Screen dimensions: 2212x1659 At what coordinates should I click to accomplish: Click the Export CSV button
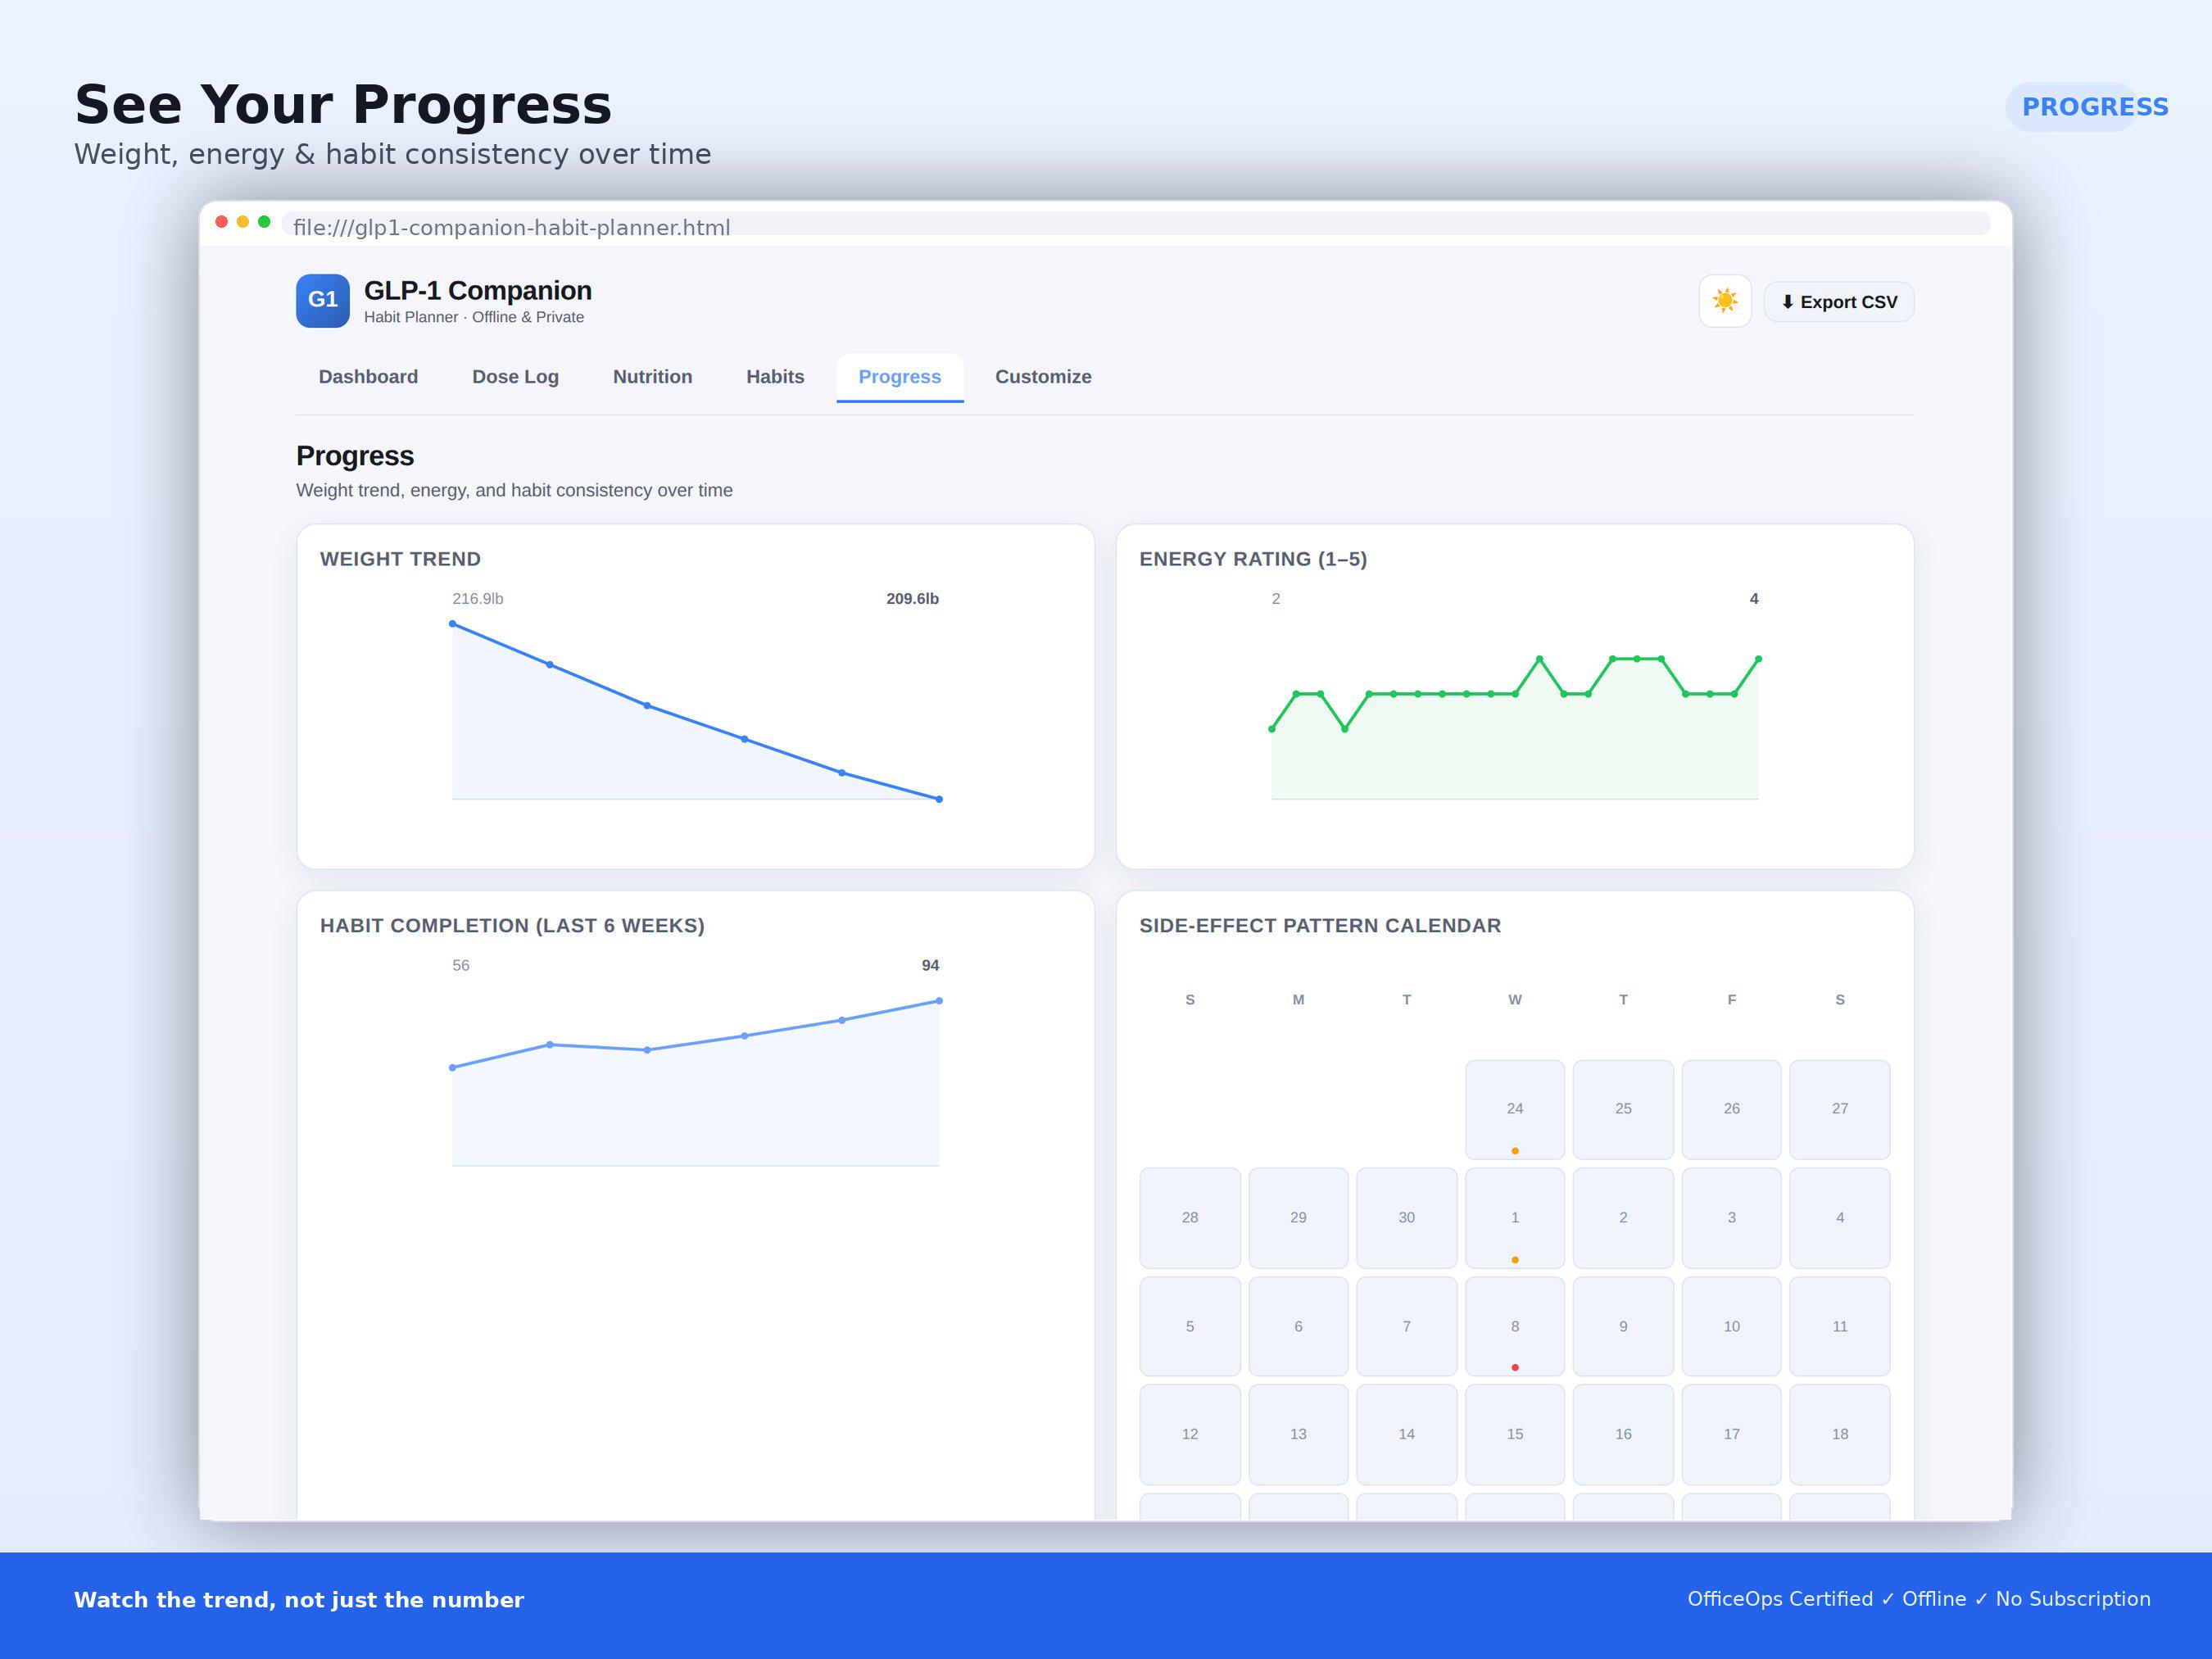[1838, 302]
